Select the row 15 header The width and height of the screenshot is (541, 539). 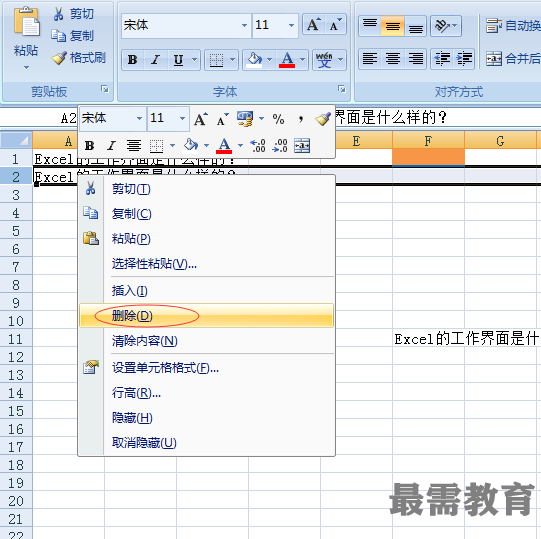pos(16,411)
